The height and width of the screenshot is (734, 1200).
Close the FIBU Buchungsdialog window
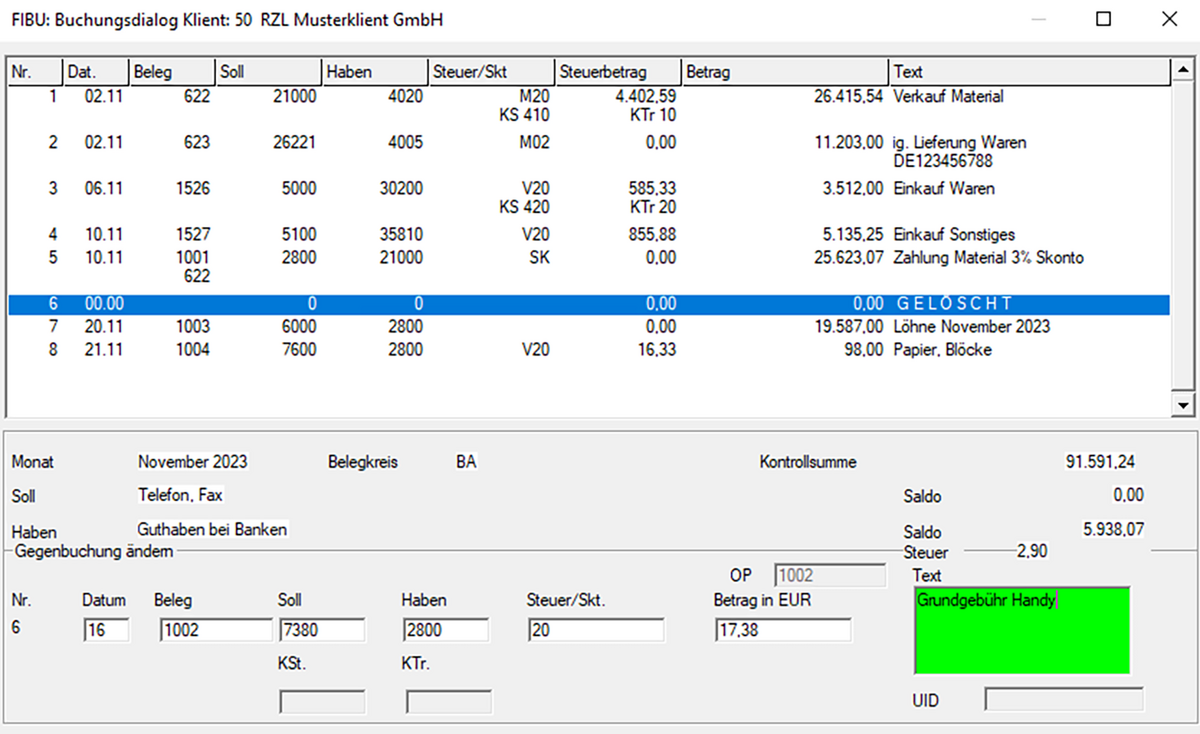click(x=1168, y=19)
